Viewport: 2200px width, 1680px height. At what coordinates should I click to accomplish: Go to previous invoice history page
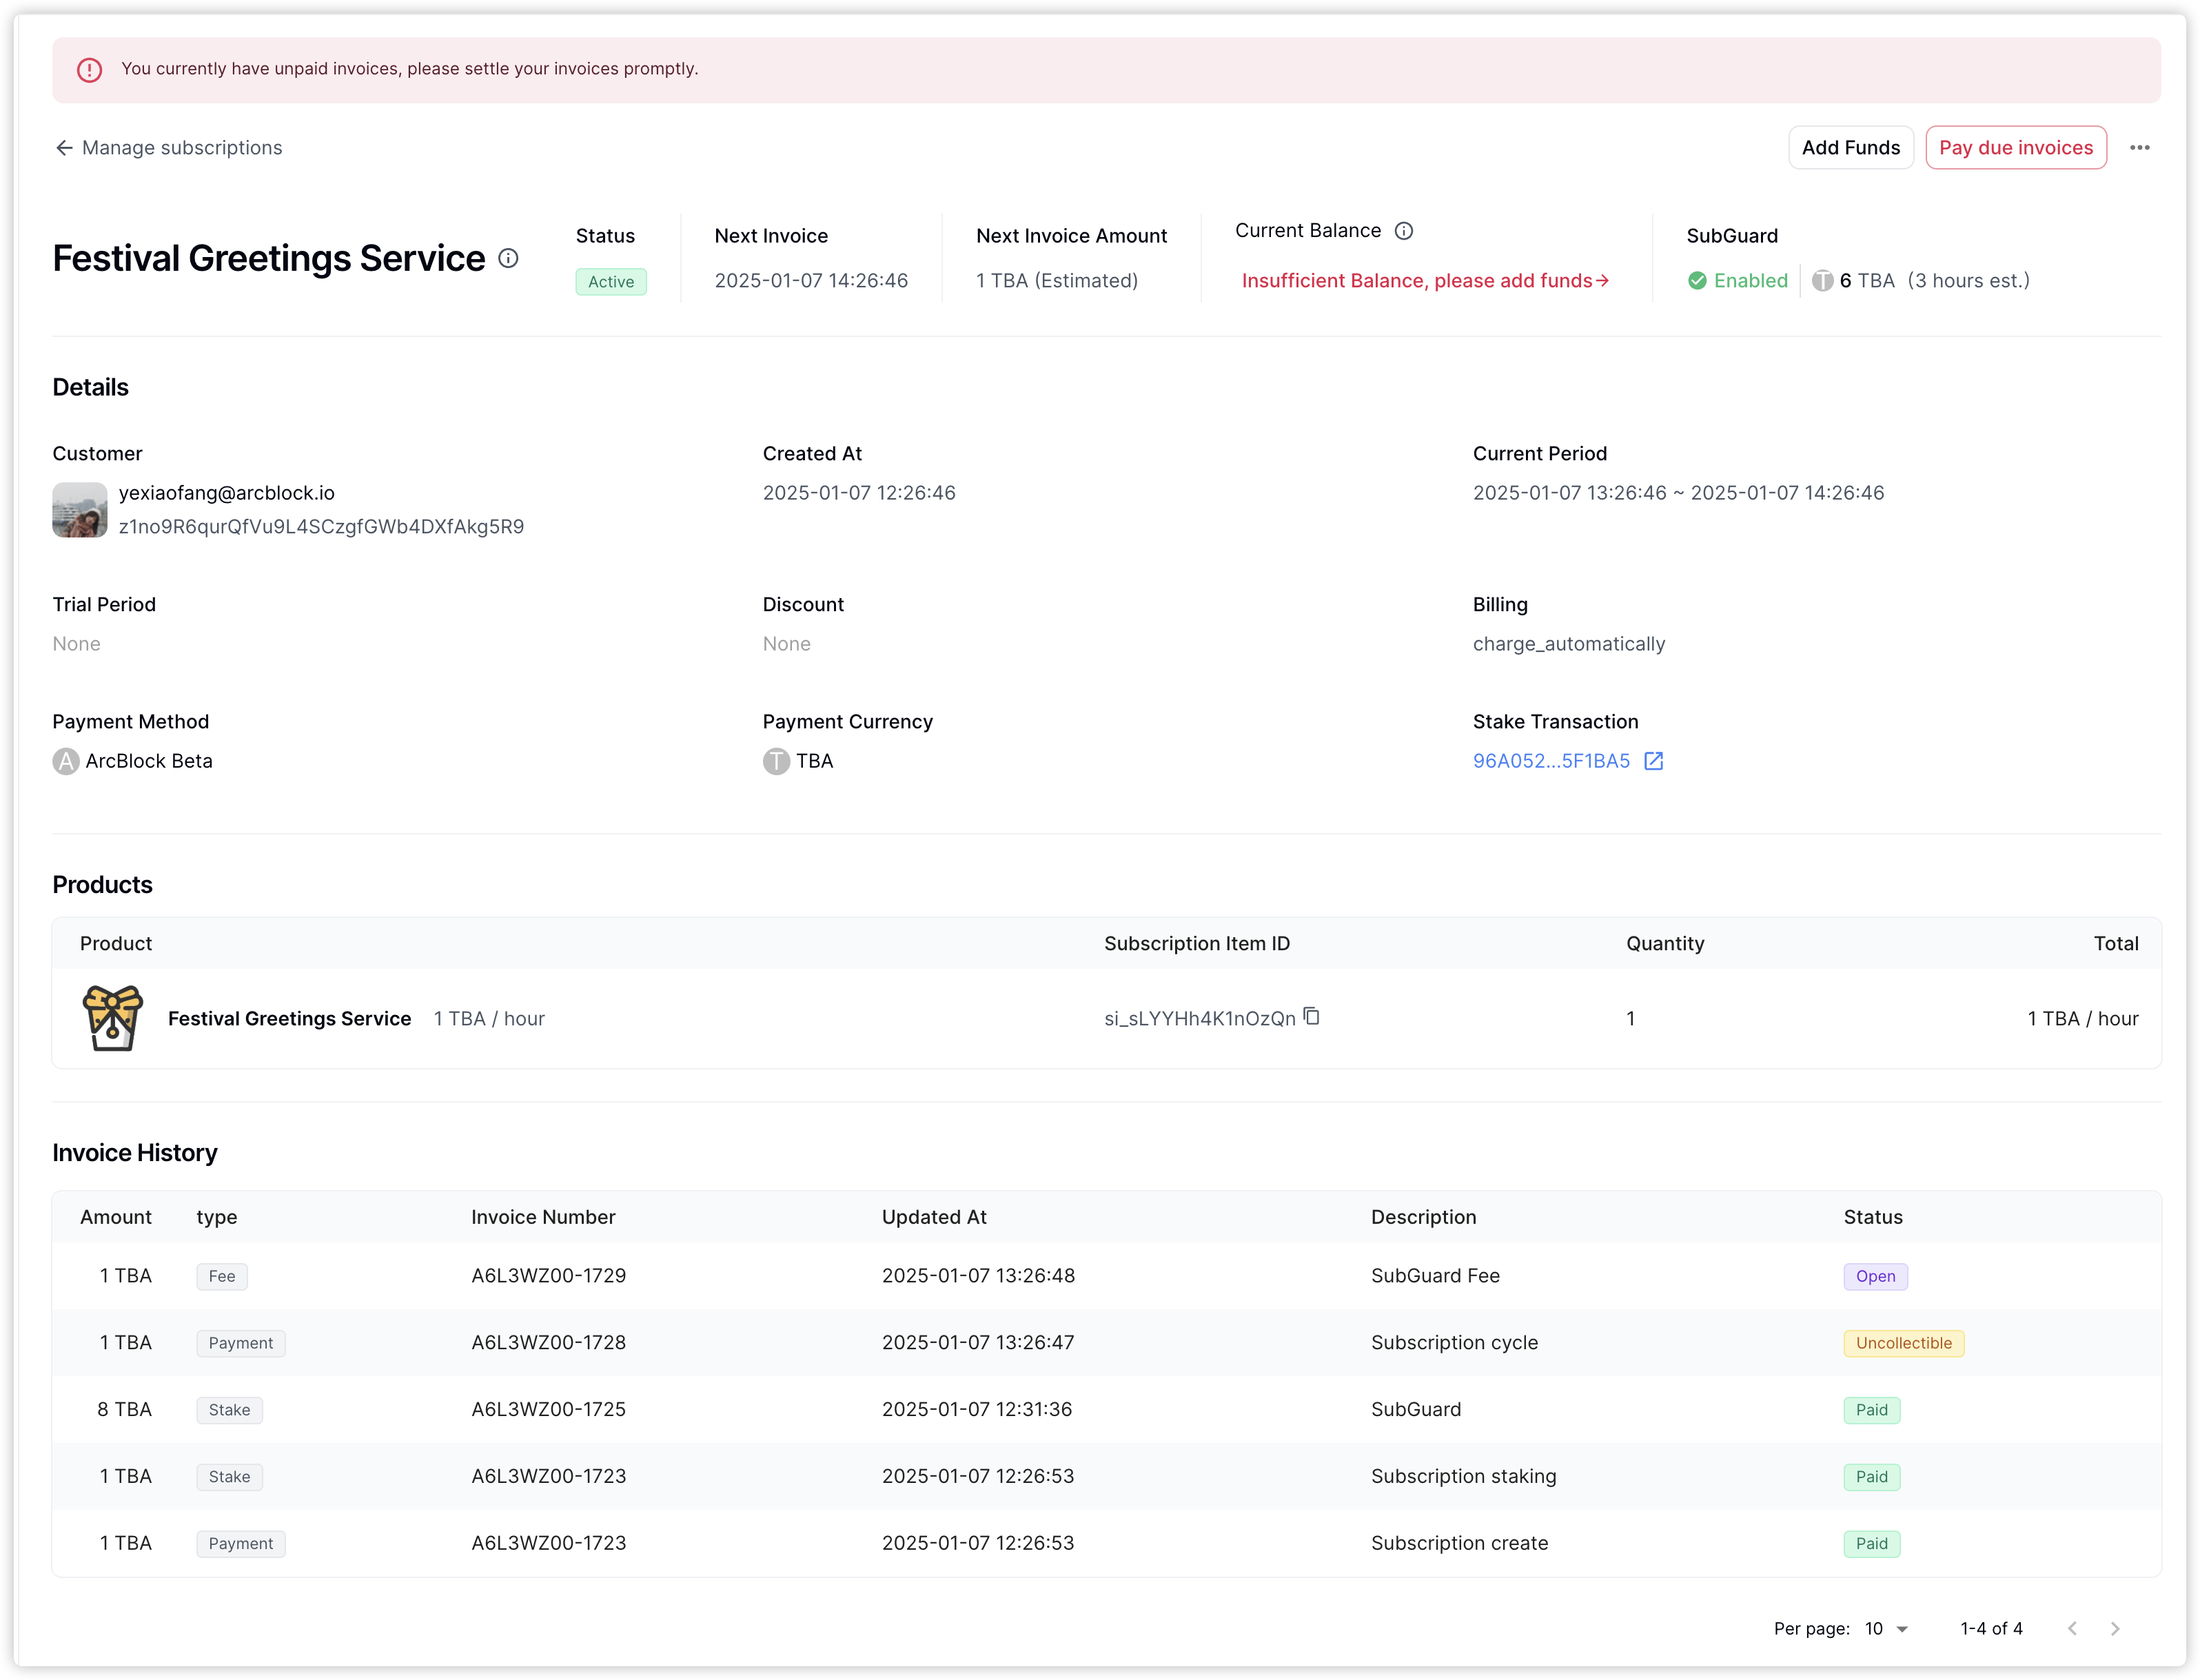(2072, 1629)
